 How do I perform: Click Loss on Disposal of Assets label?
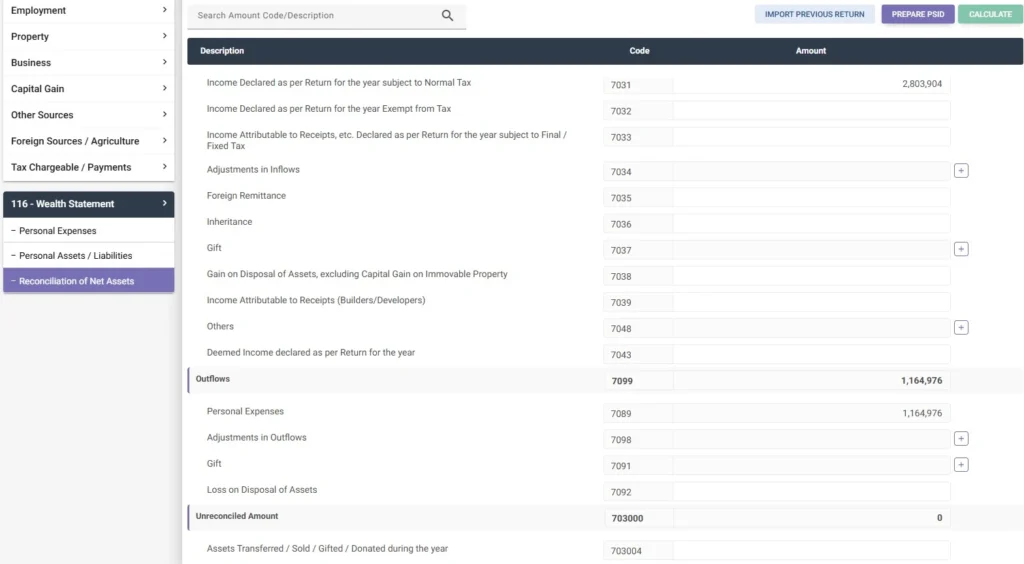point(262,490)
